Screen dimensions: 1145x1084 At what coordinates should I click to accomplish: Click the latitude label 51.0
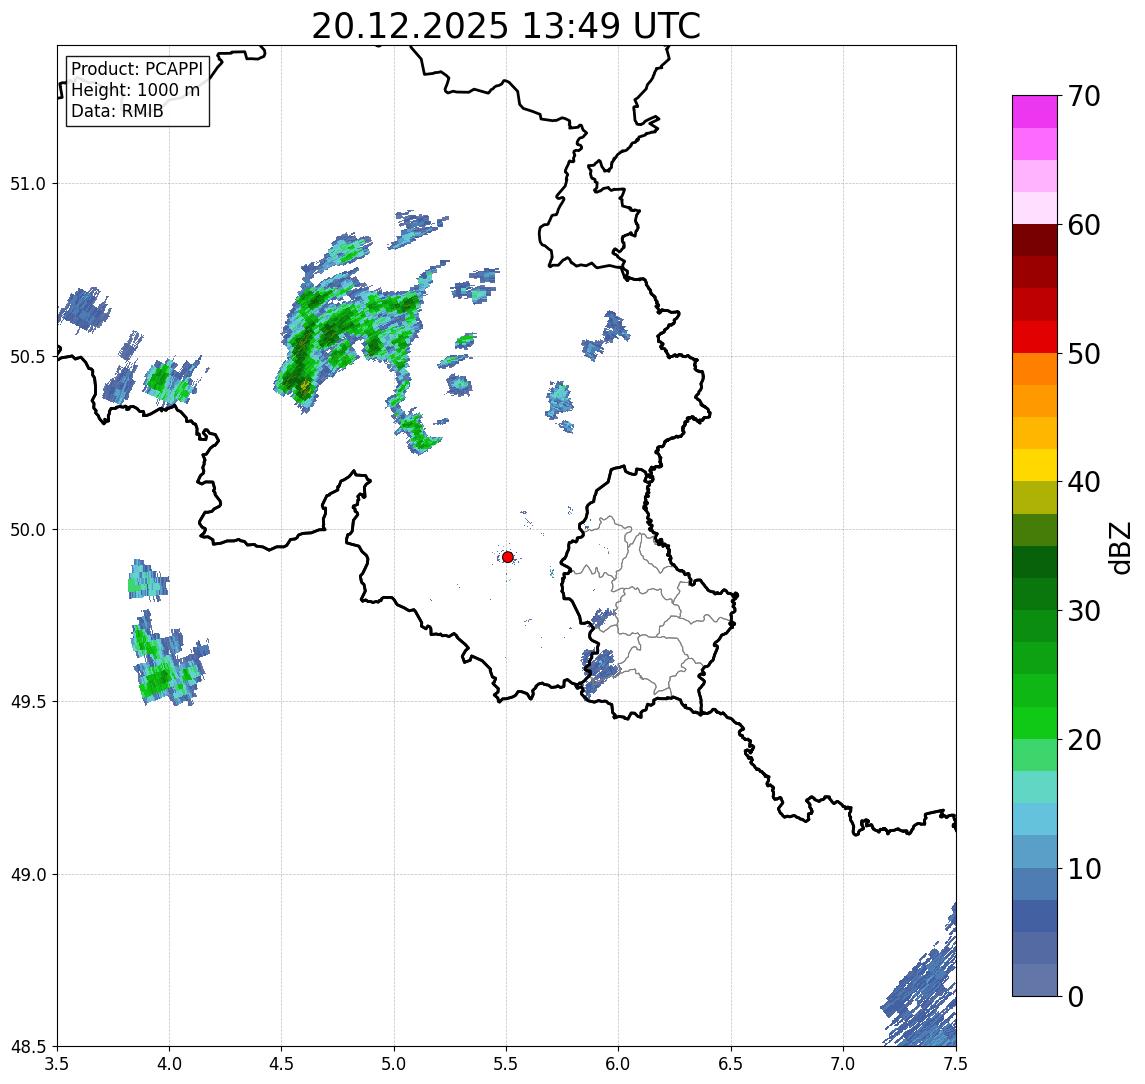pyautogui.click(x=27, y=183)
